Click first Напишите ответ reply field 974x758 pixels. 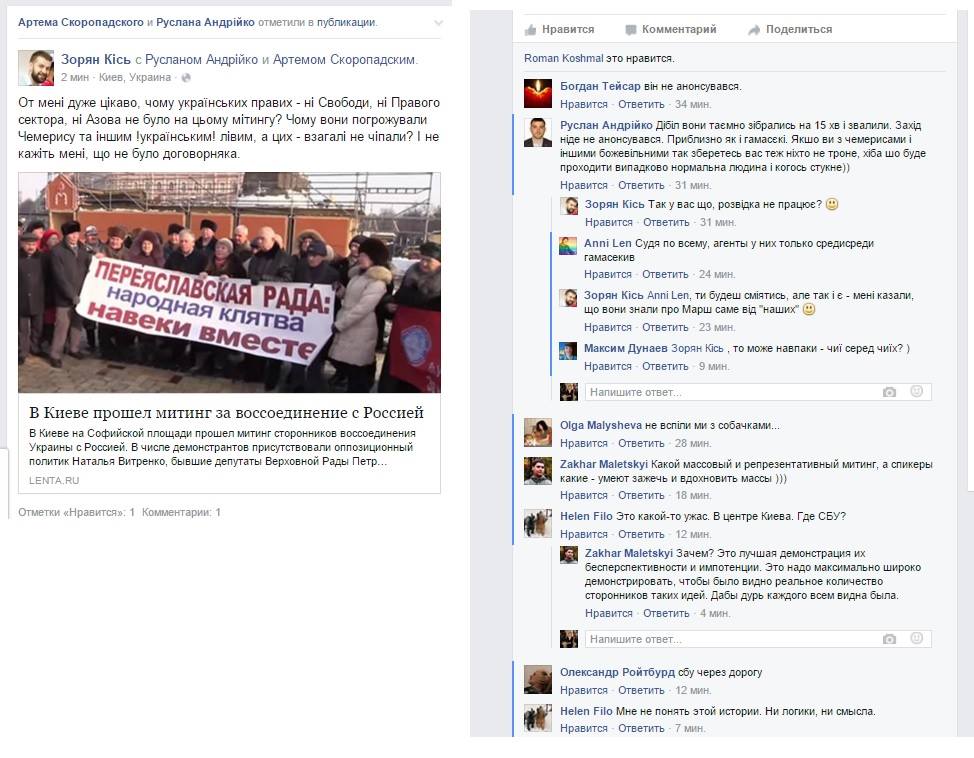click(733, 392)
